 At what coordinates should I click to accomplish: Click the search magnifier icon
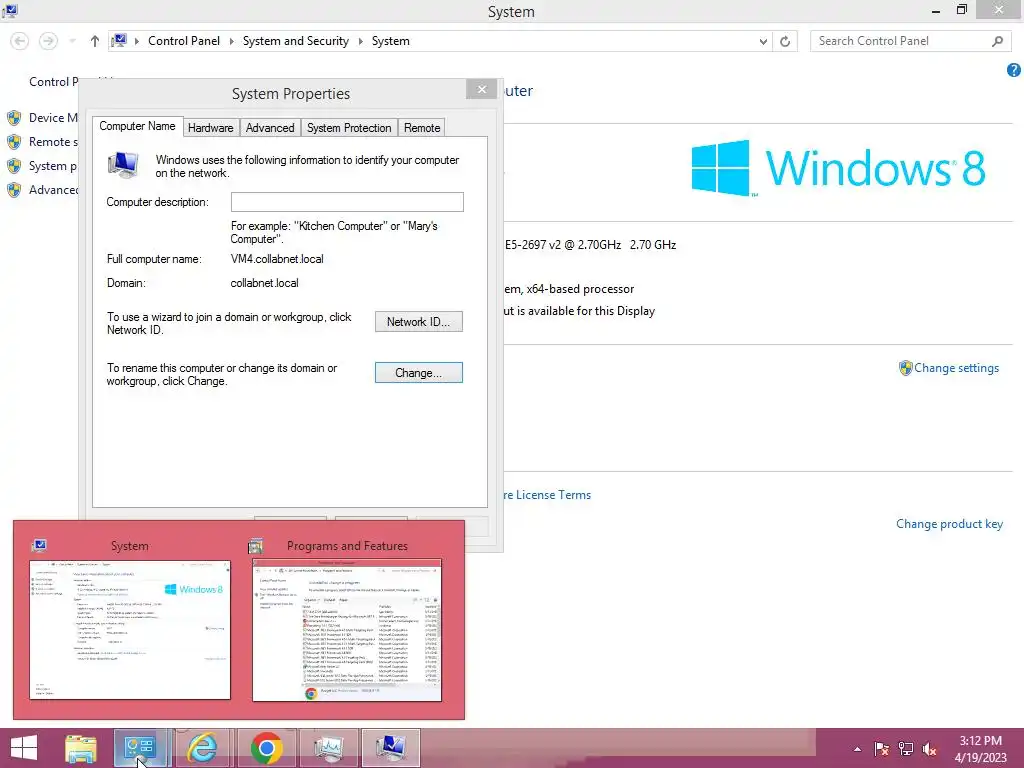(x=997, y=41)
